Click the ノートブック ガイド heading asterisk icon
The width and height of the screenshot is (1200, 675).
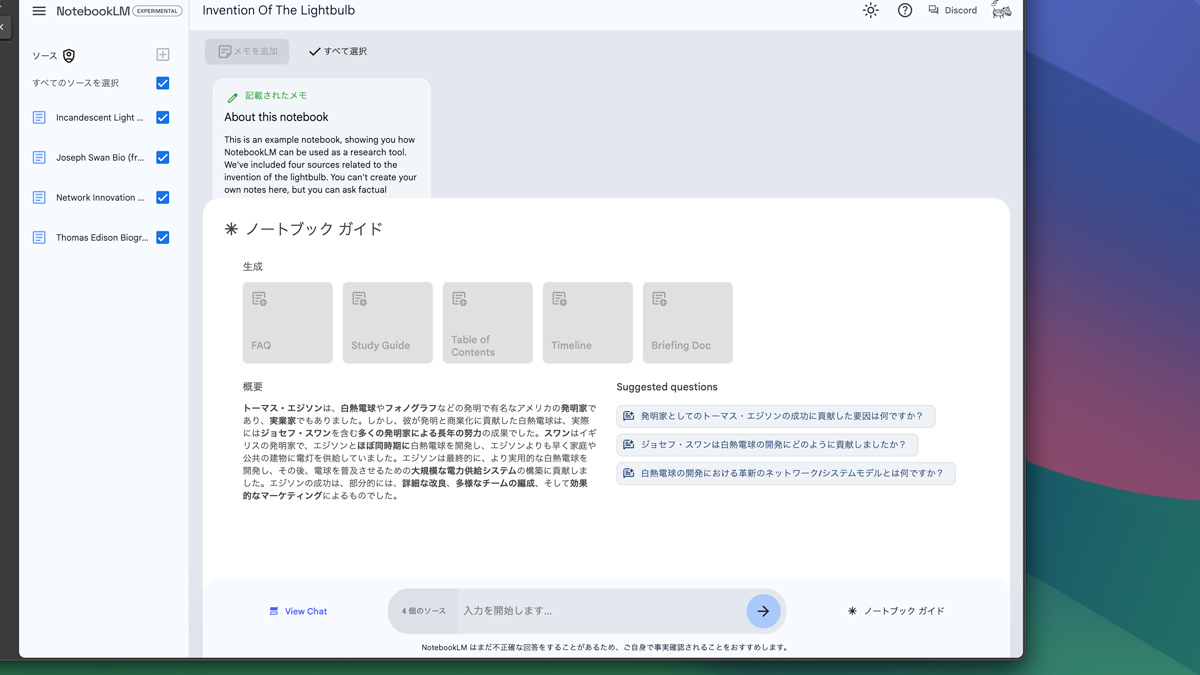[x=231, y=229]
